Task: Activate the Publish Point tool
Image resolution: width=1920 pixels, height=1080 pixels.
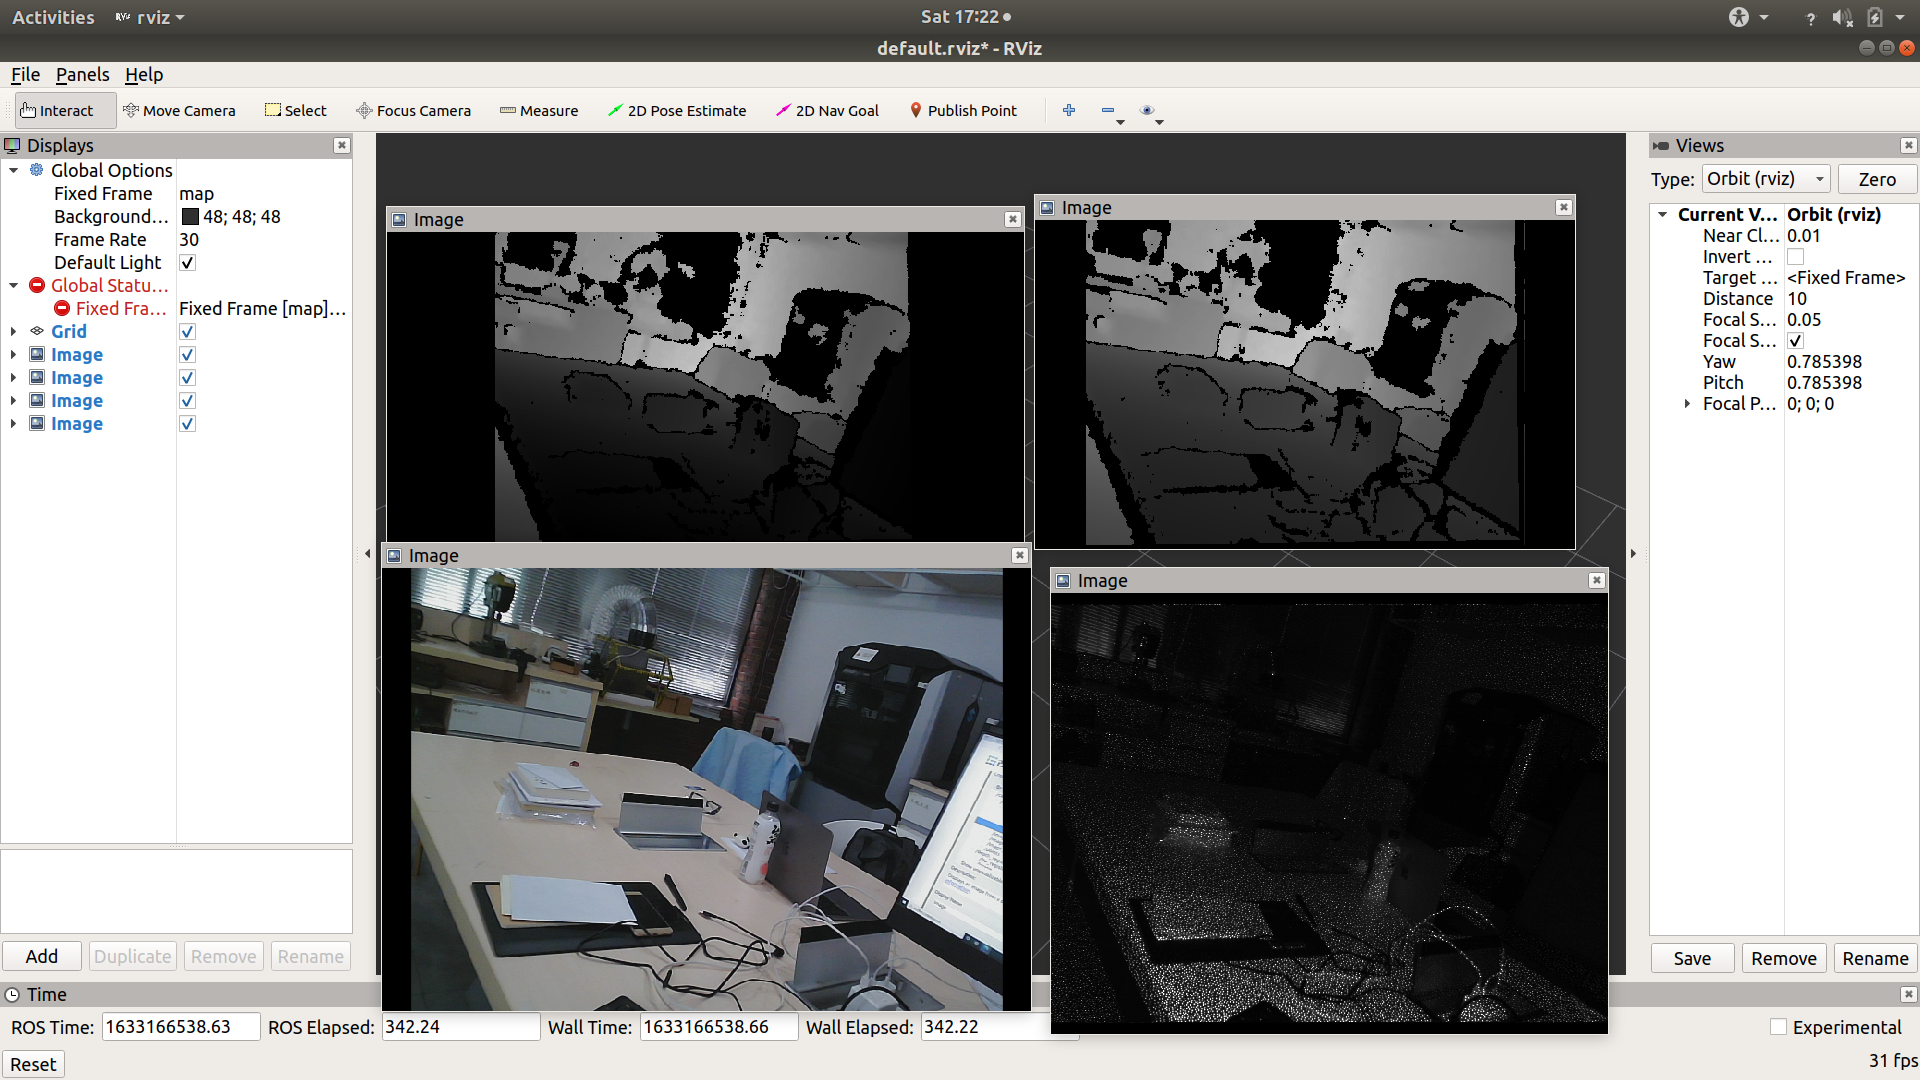Action: point(963,111)
